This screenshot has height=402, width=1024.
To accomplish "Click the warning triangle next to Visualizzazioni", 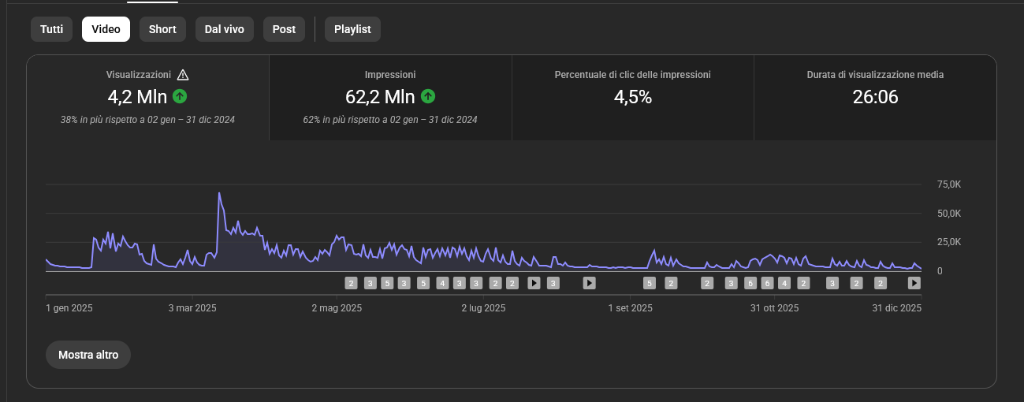I will (182, 75).
